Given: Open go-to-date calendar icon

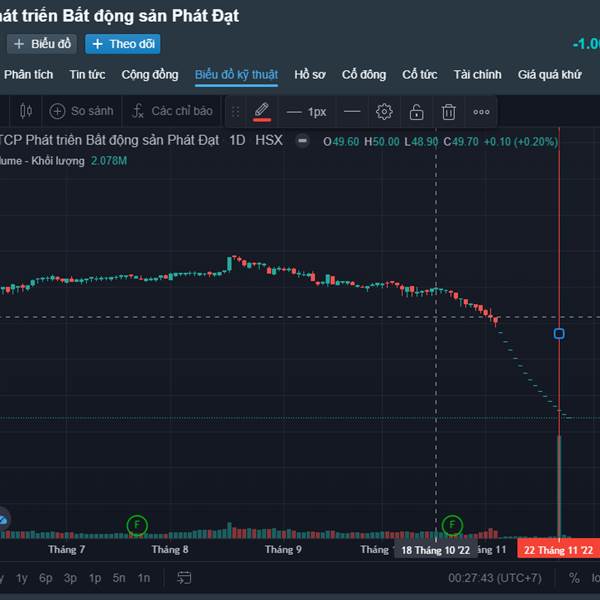Looking at the screenshot, I should pos(184,578).
